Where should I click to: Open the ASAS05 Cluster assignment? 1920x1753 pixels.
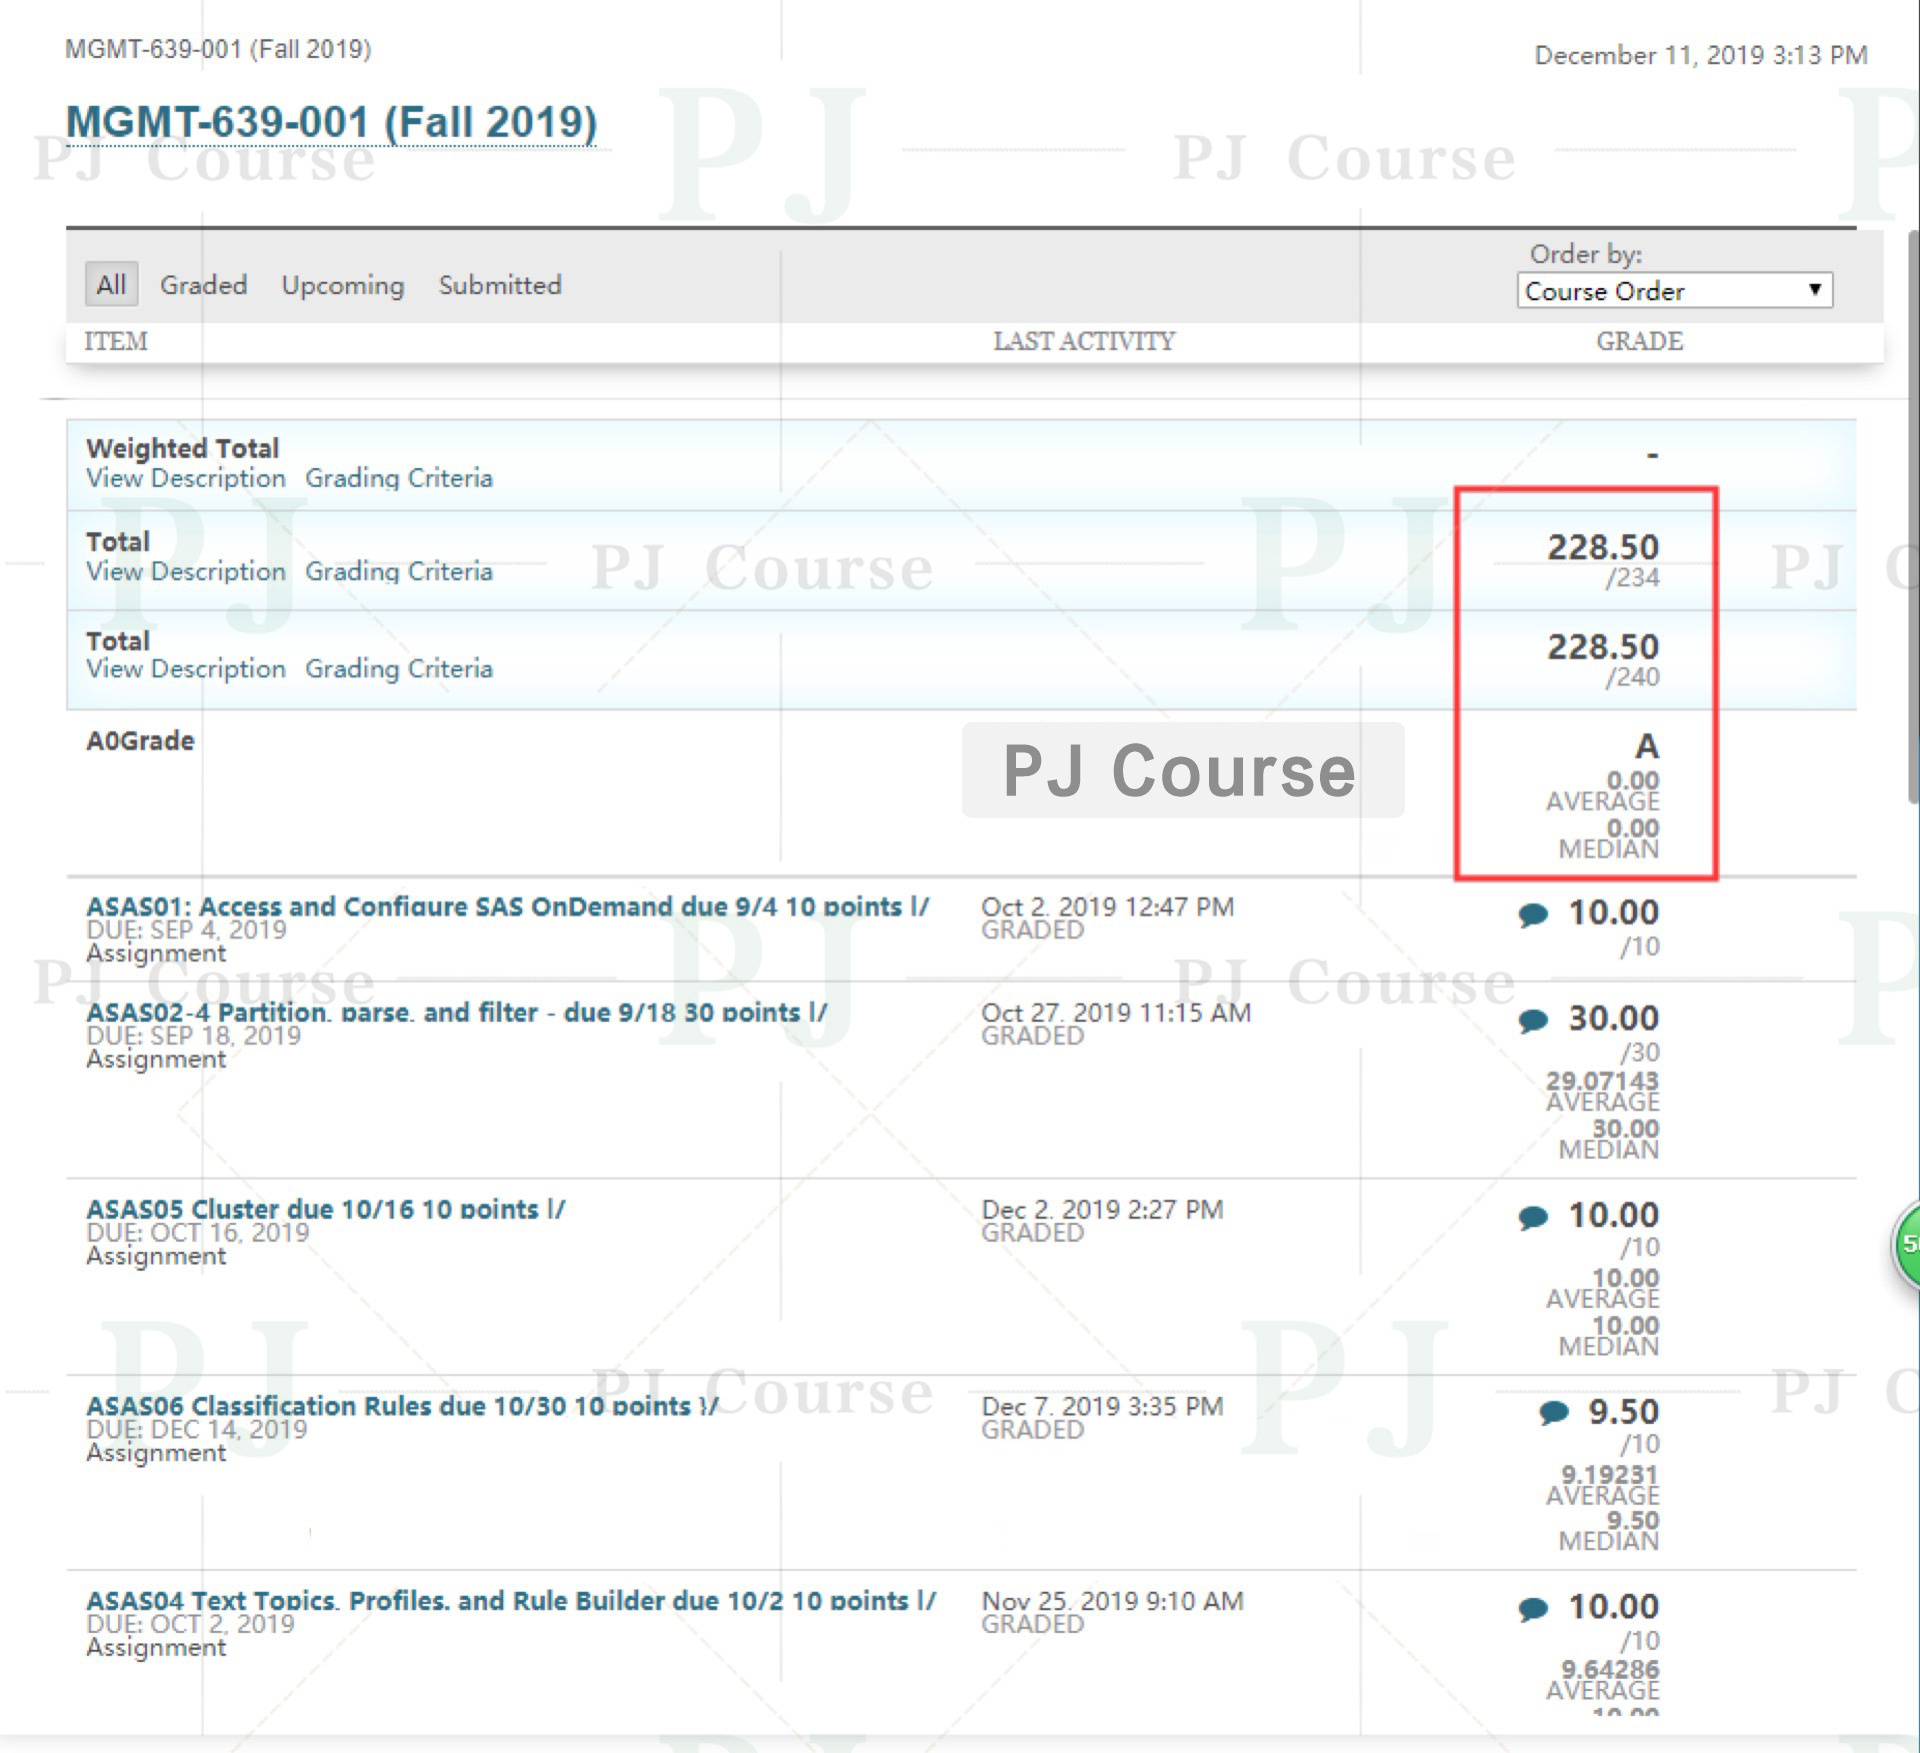(x=325, y=1209)
